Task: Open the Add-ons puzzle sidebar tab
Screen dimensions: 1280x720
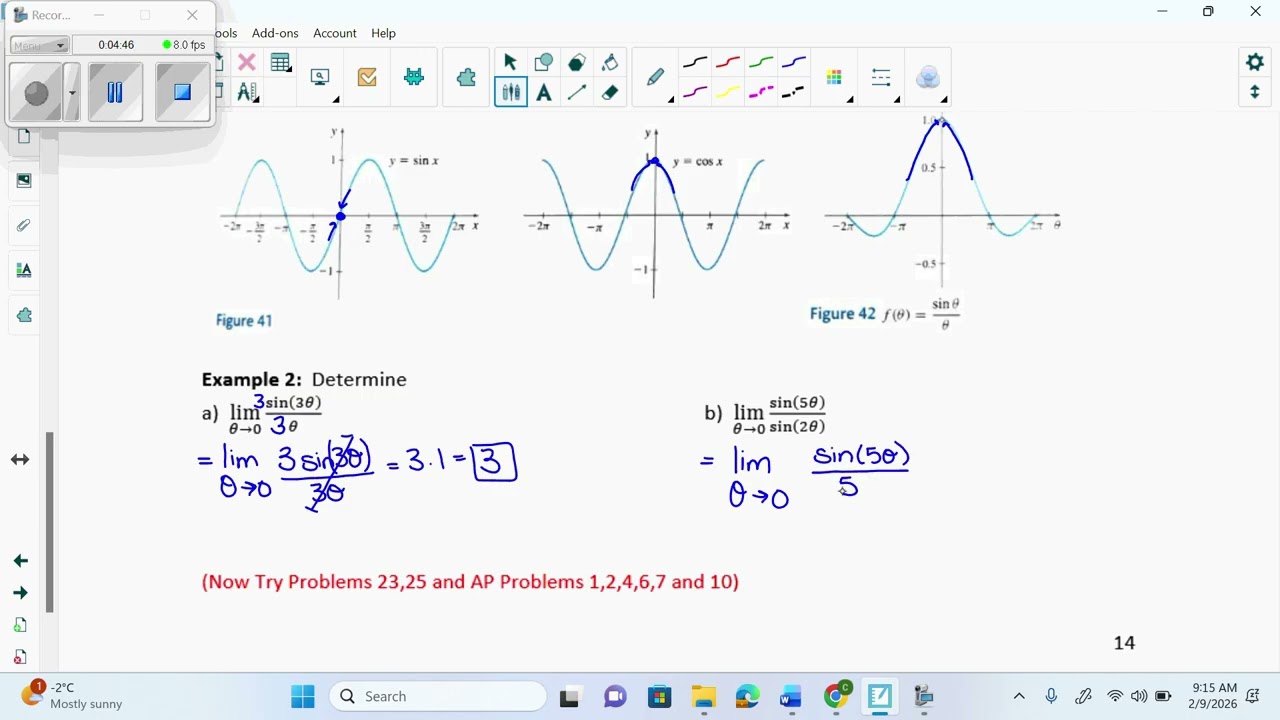Action: coord(24,315)
